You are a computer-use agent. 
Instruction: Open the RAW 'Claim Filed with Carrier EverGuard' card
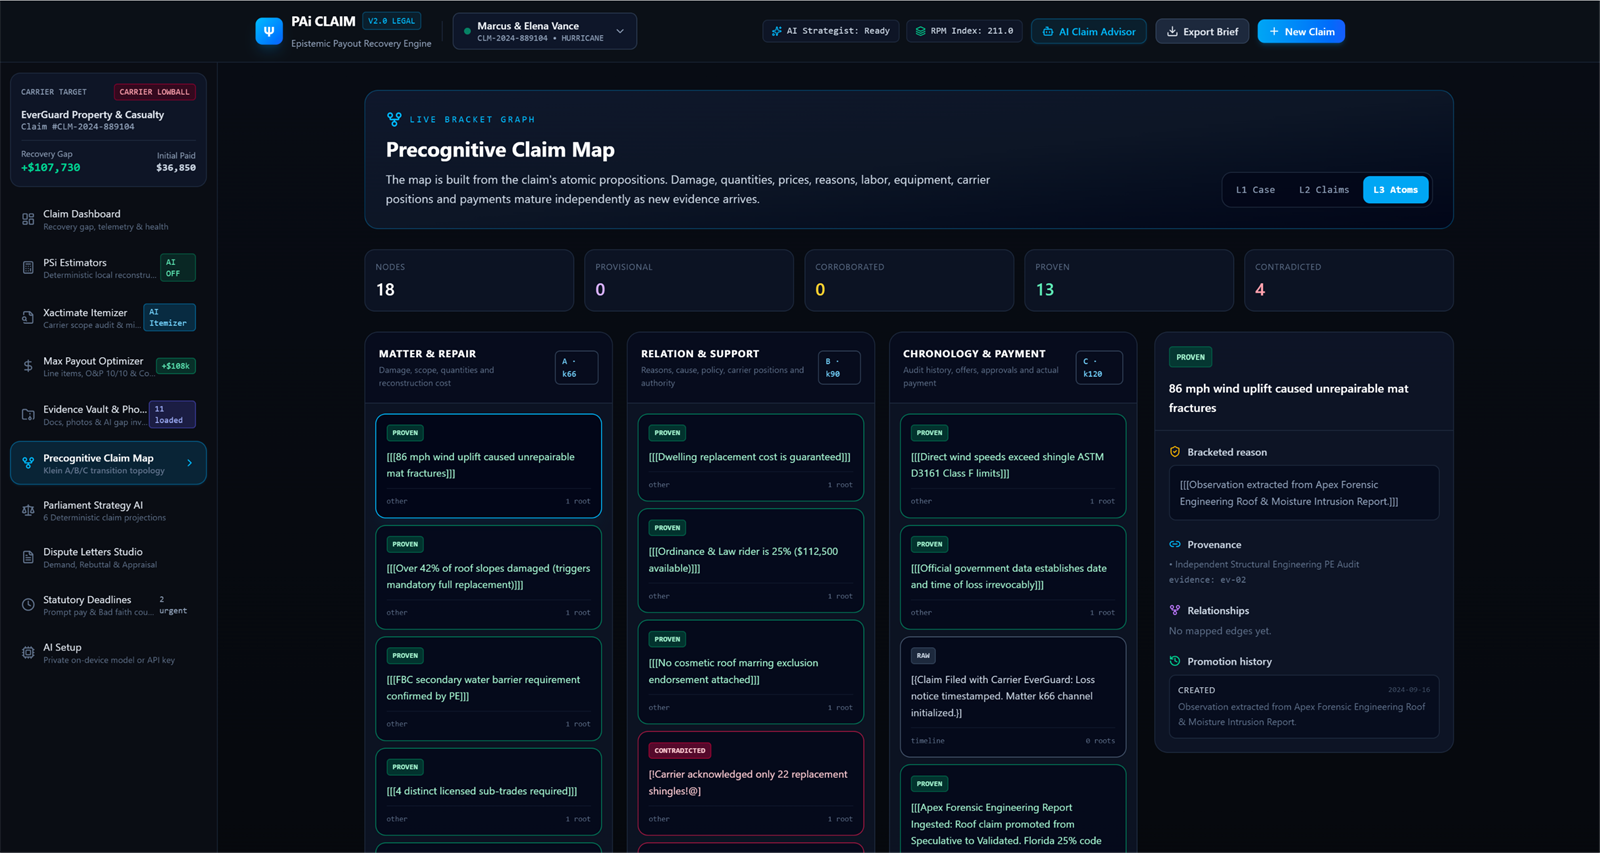[x=1013, y=697]
